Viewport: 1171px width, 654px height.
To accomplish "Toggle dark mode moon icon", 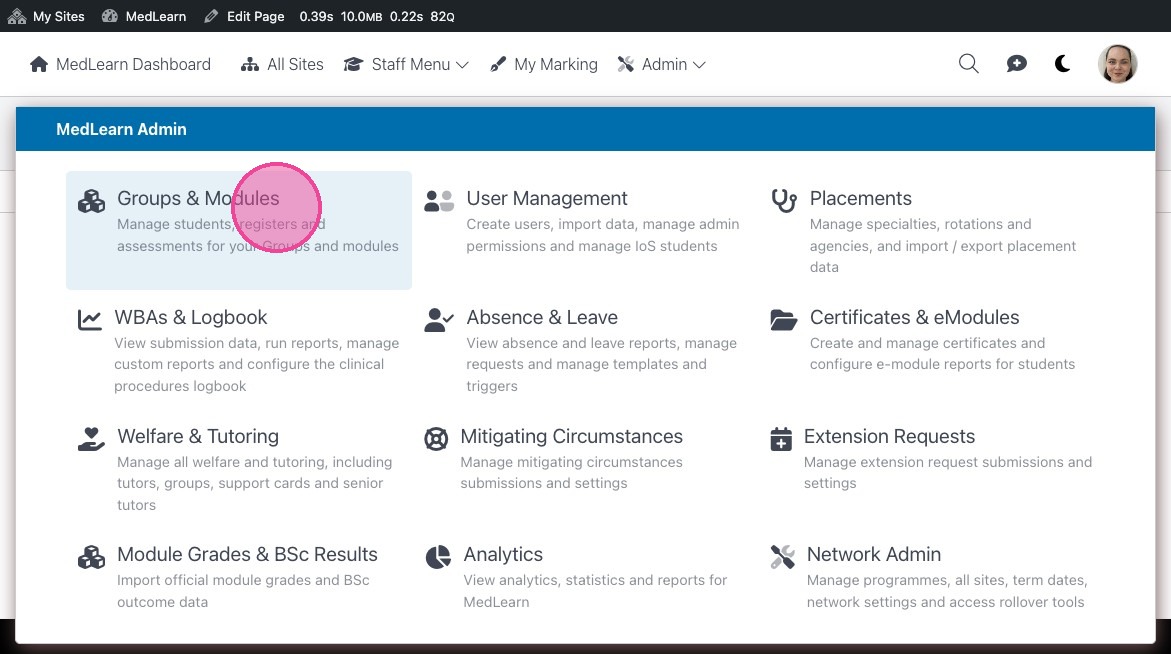I will pos(1063,64).
